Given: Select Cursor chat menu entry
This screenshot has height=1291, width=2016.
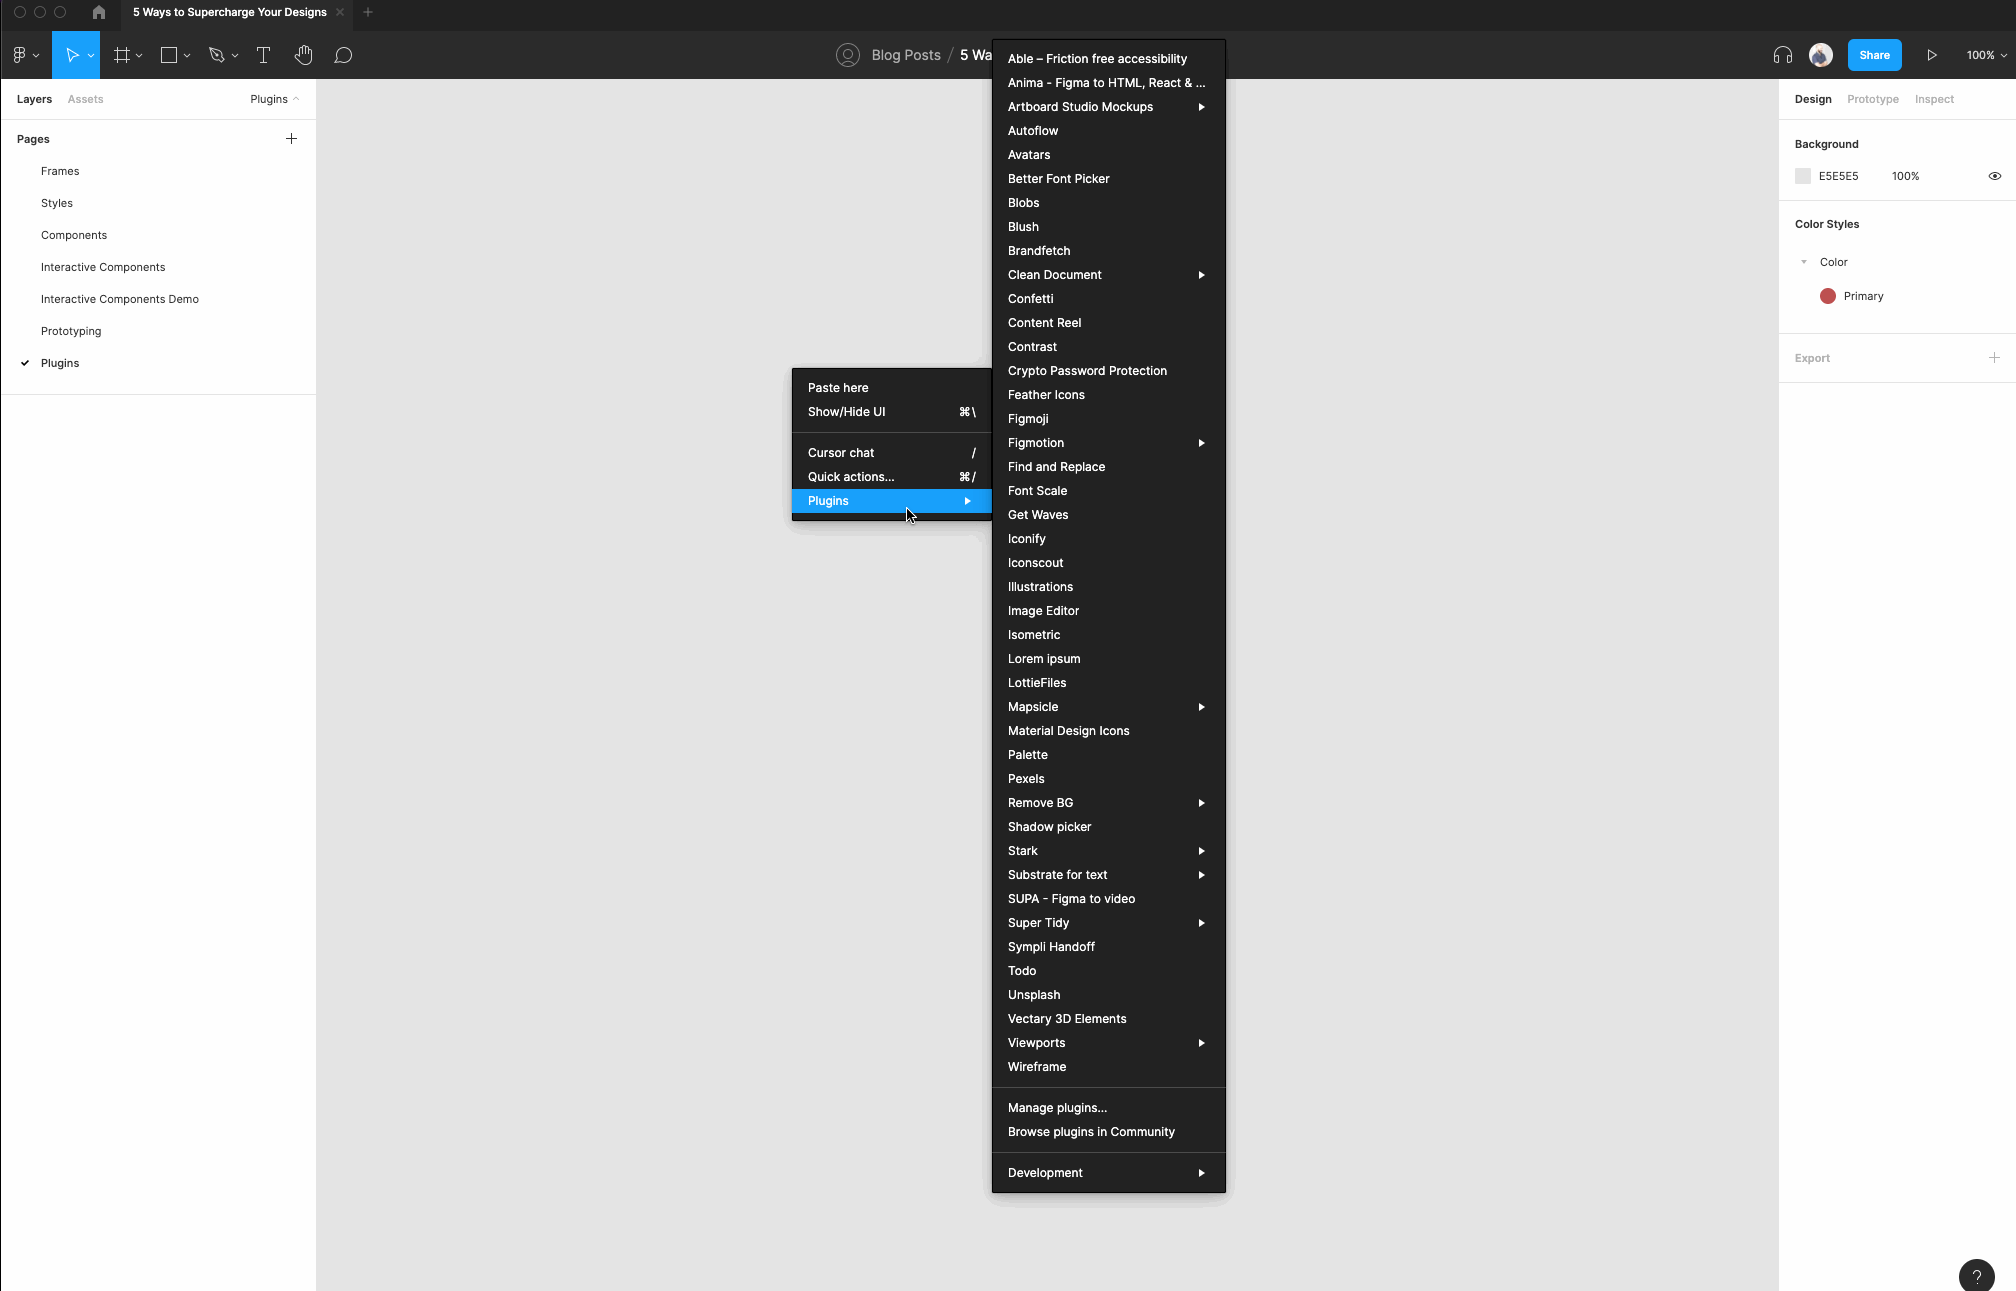Looking at the screenshot, I should coord(891,453).
